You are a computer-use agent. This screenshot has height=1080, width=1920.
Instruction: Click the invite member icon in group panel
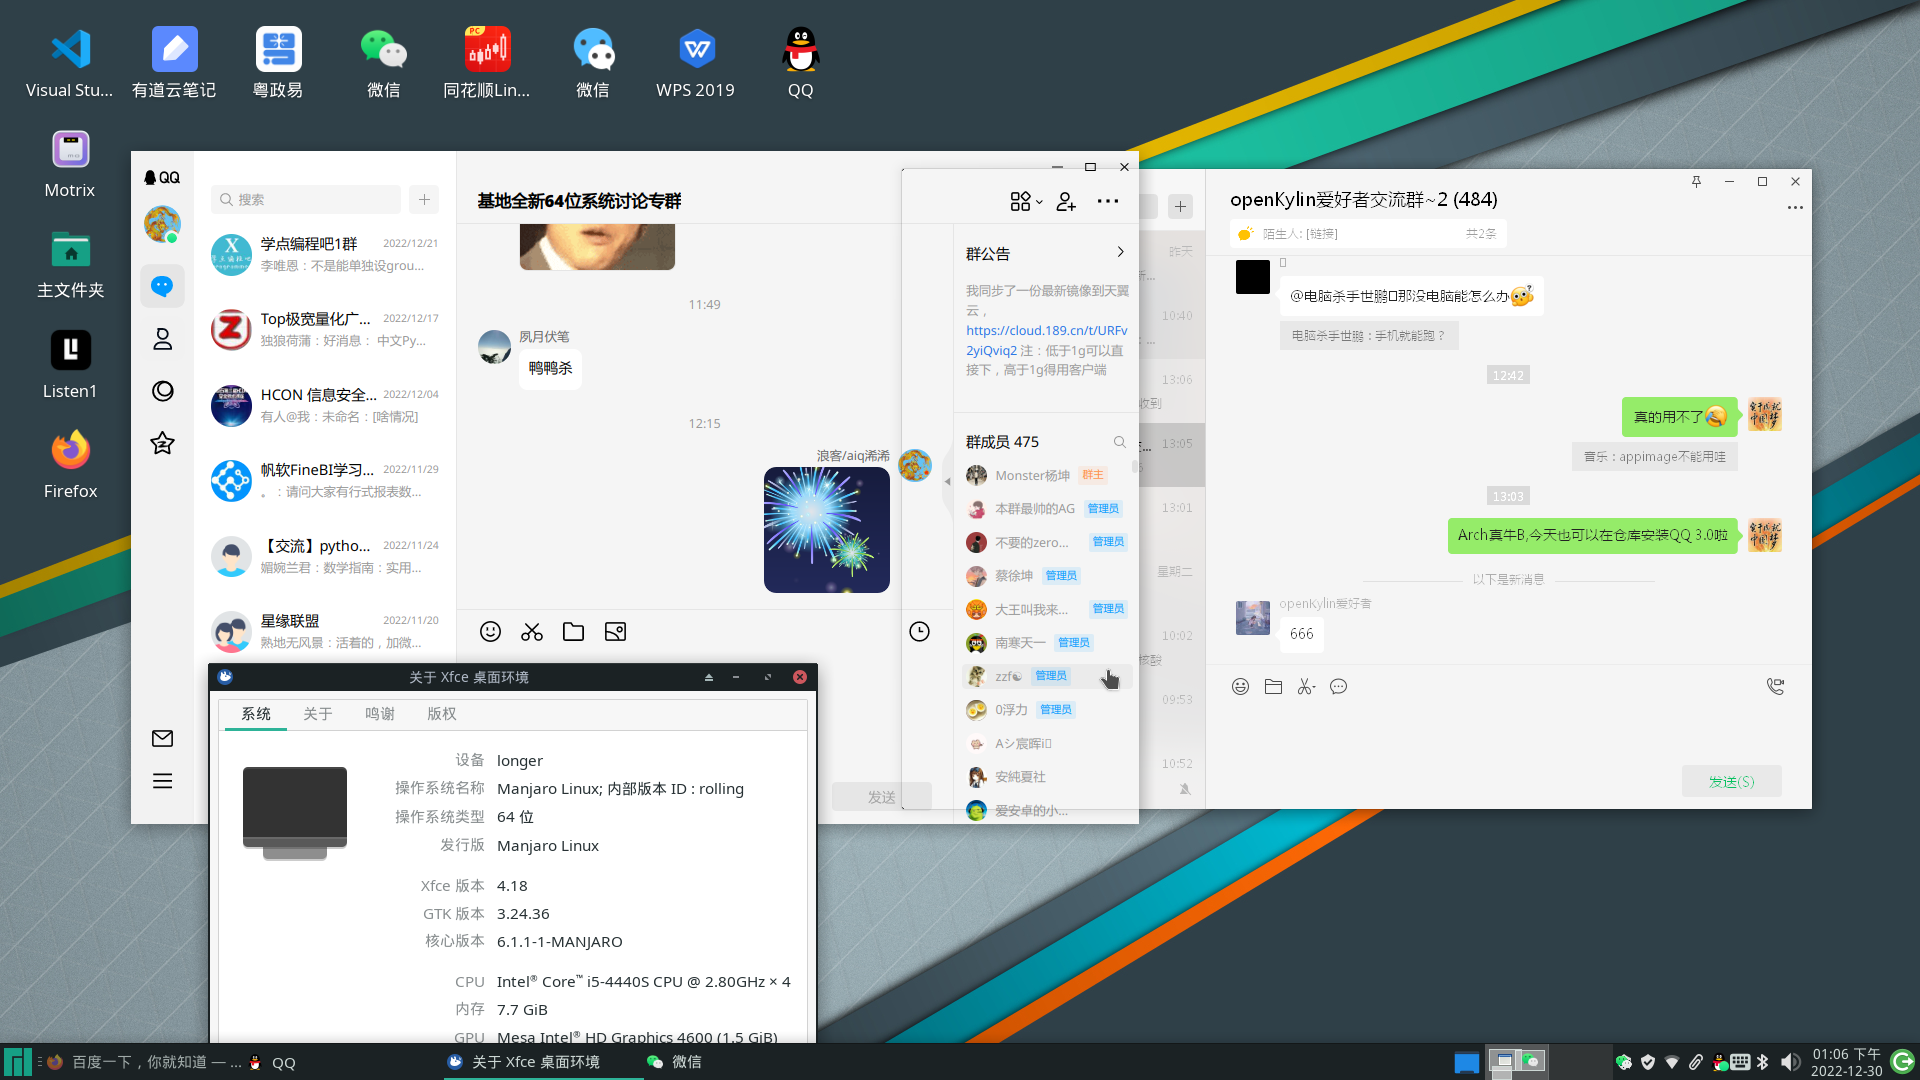click(1065, 201)
